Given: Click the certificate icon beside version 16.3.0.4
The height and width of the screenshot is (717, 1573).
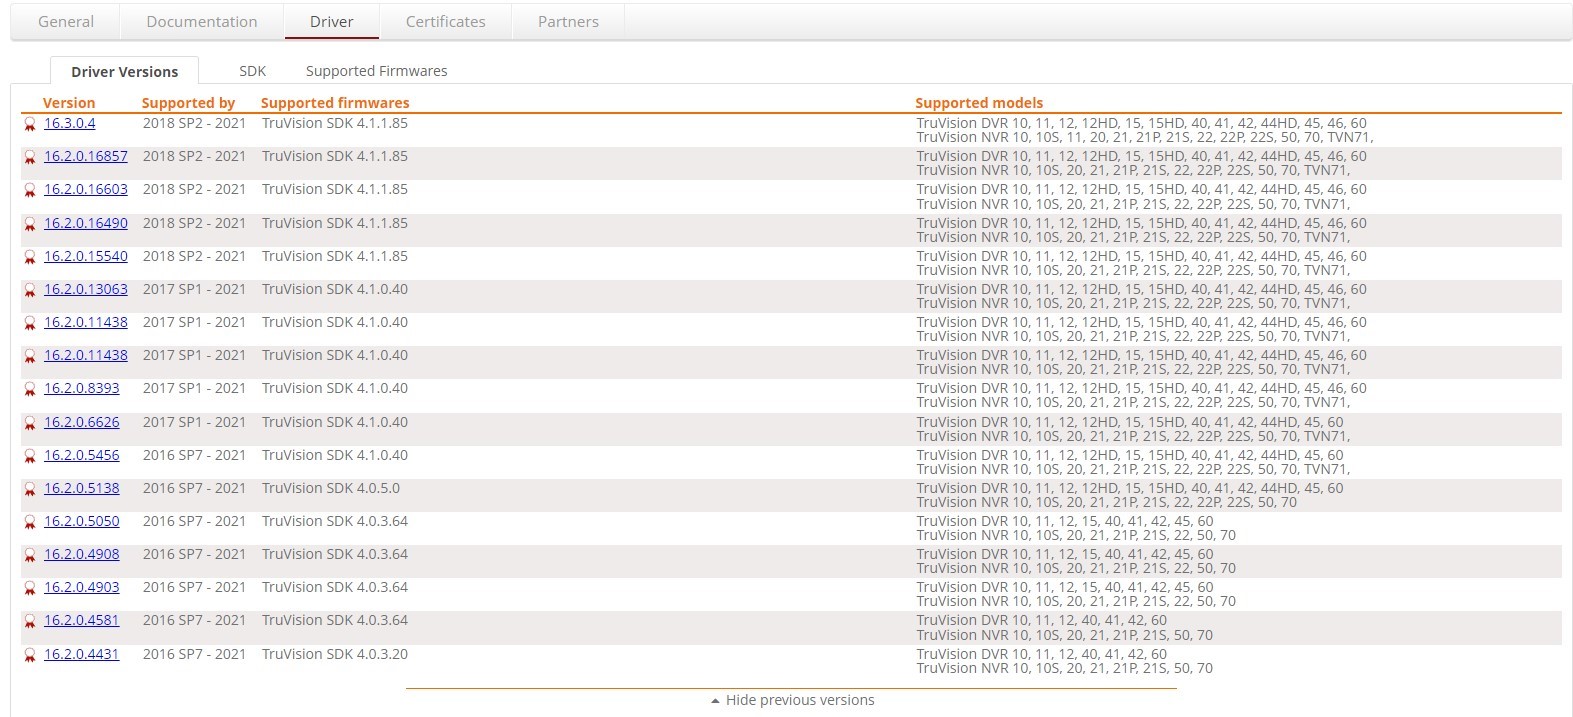Looking at the screenshot, I should [x=30, y=125].
